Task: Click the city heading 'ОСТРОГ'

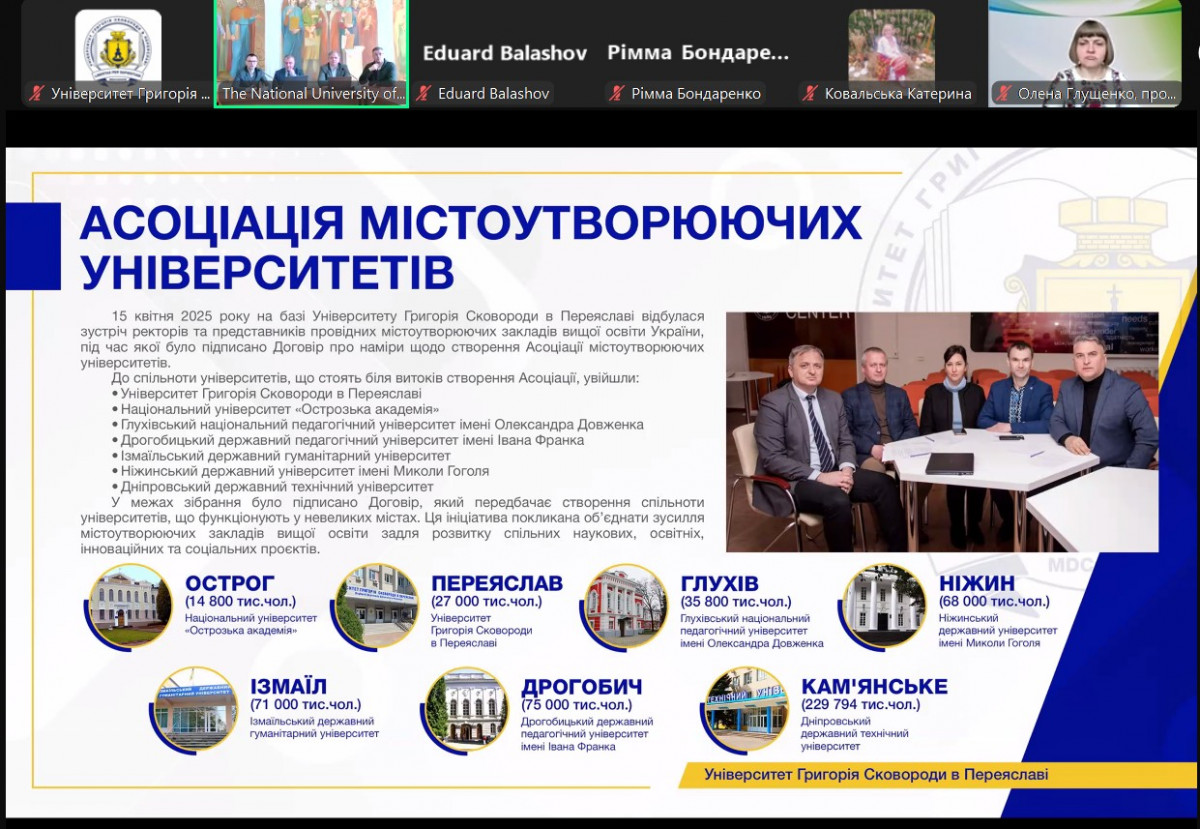Action: [x=231, y=583]
